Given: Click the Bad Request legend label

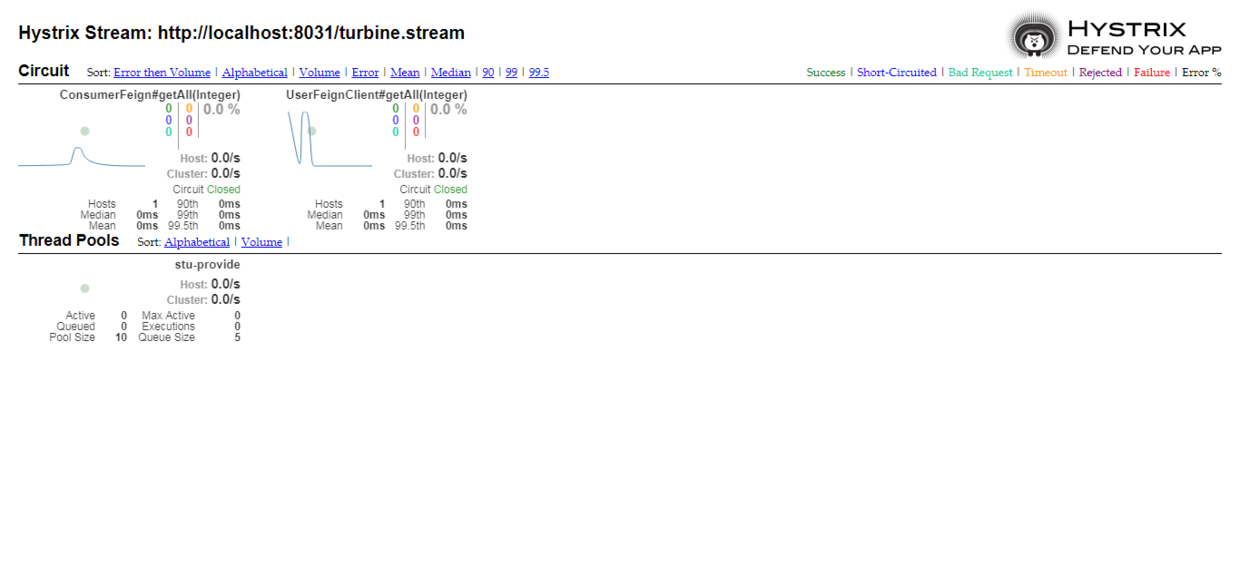Looking at the screenshot, I should point(980,73).
